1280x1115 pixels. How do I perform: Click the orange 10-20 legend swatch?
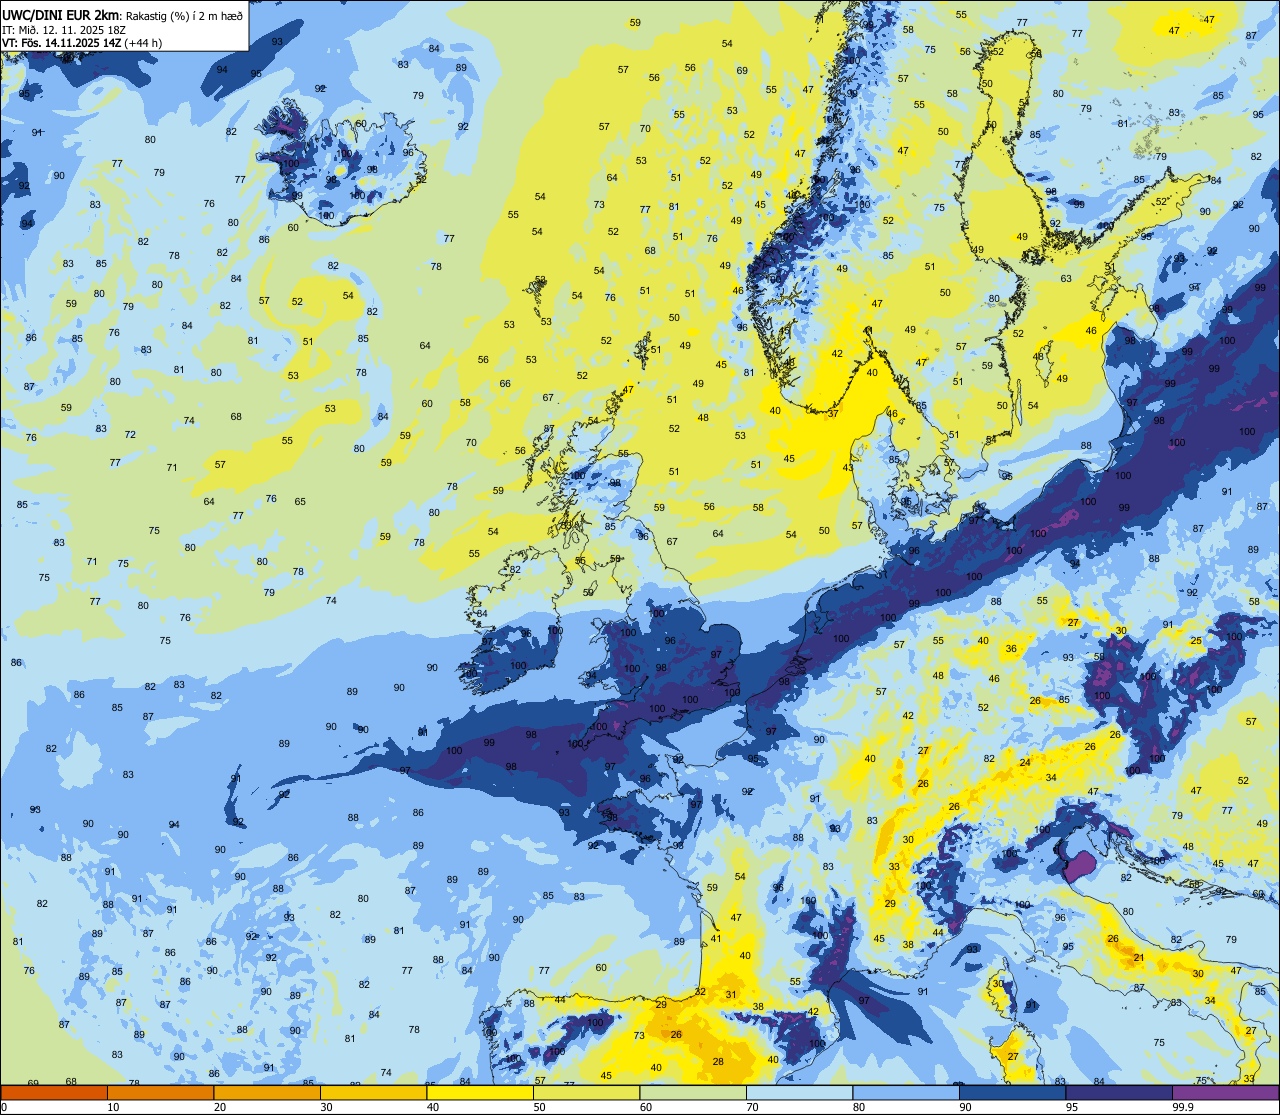point(160,1093)
